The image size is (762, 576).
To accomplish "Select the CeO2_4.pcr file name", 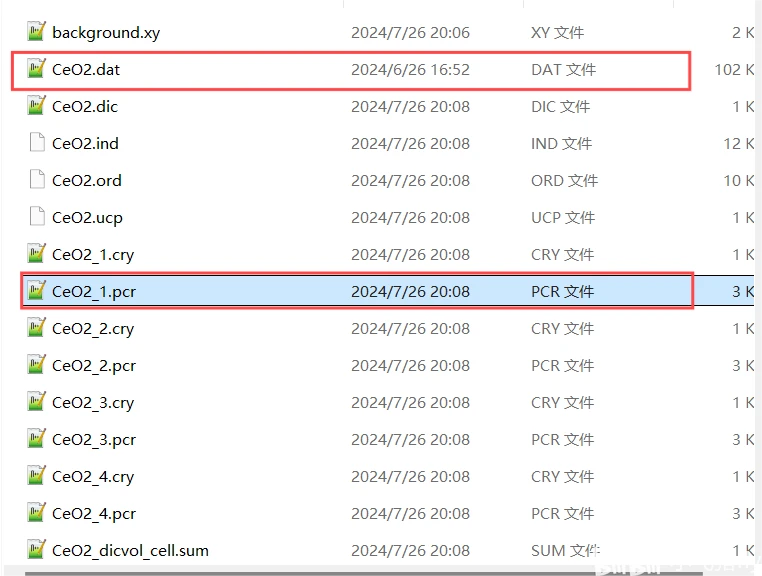I will point(94,514).
